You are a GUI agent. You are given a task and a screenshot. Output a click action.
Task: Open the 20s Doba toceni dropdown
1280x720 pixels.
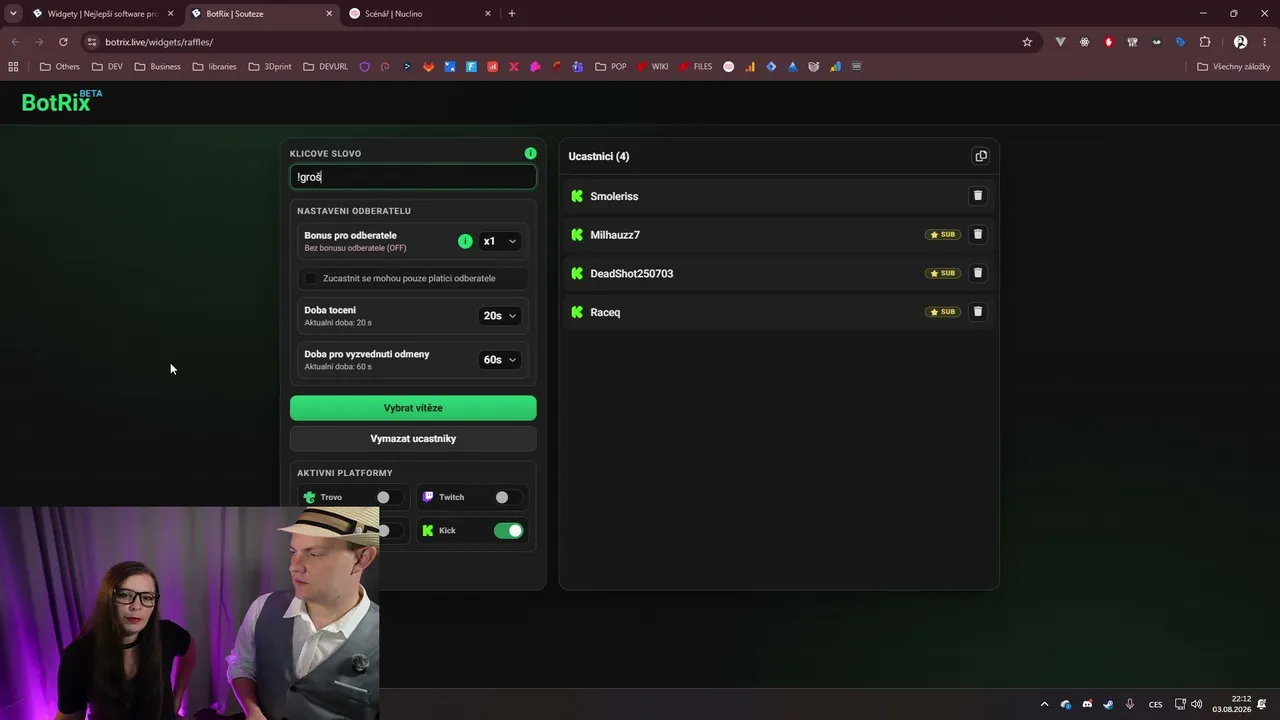coord(500,316)
